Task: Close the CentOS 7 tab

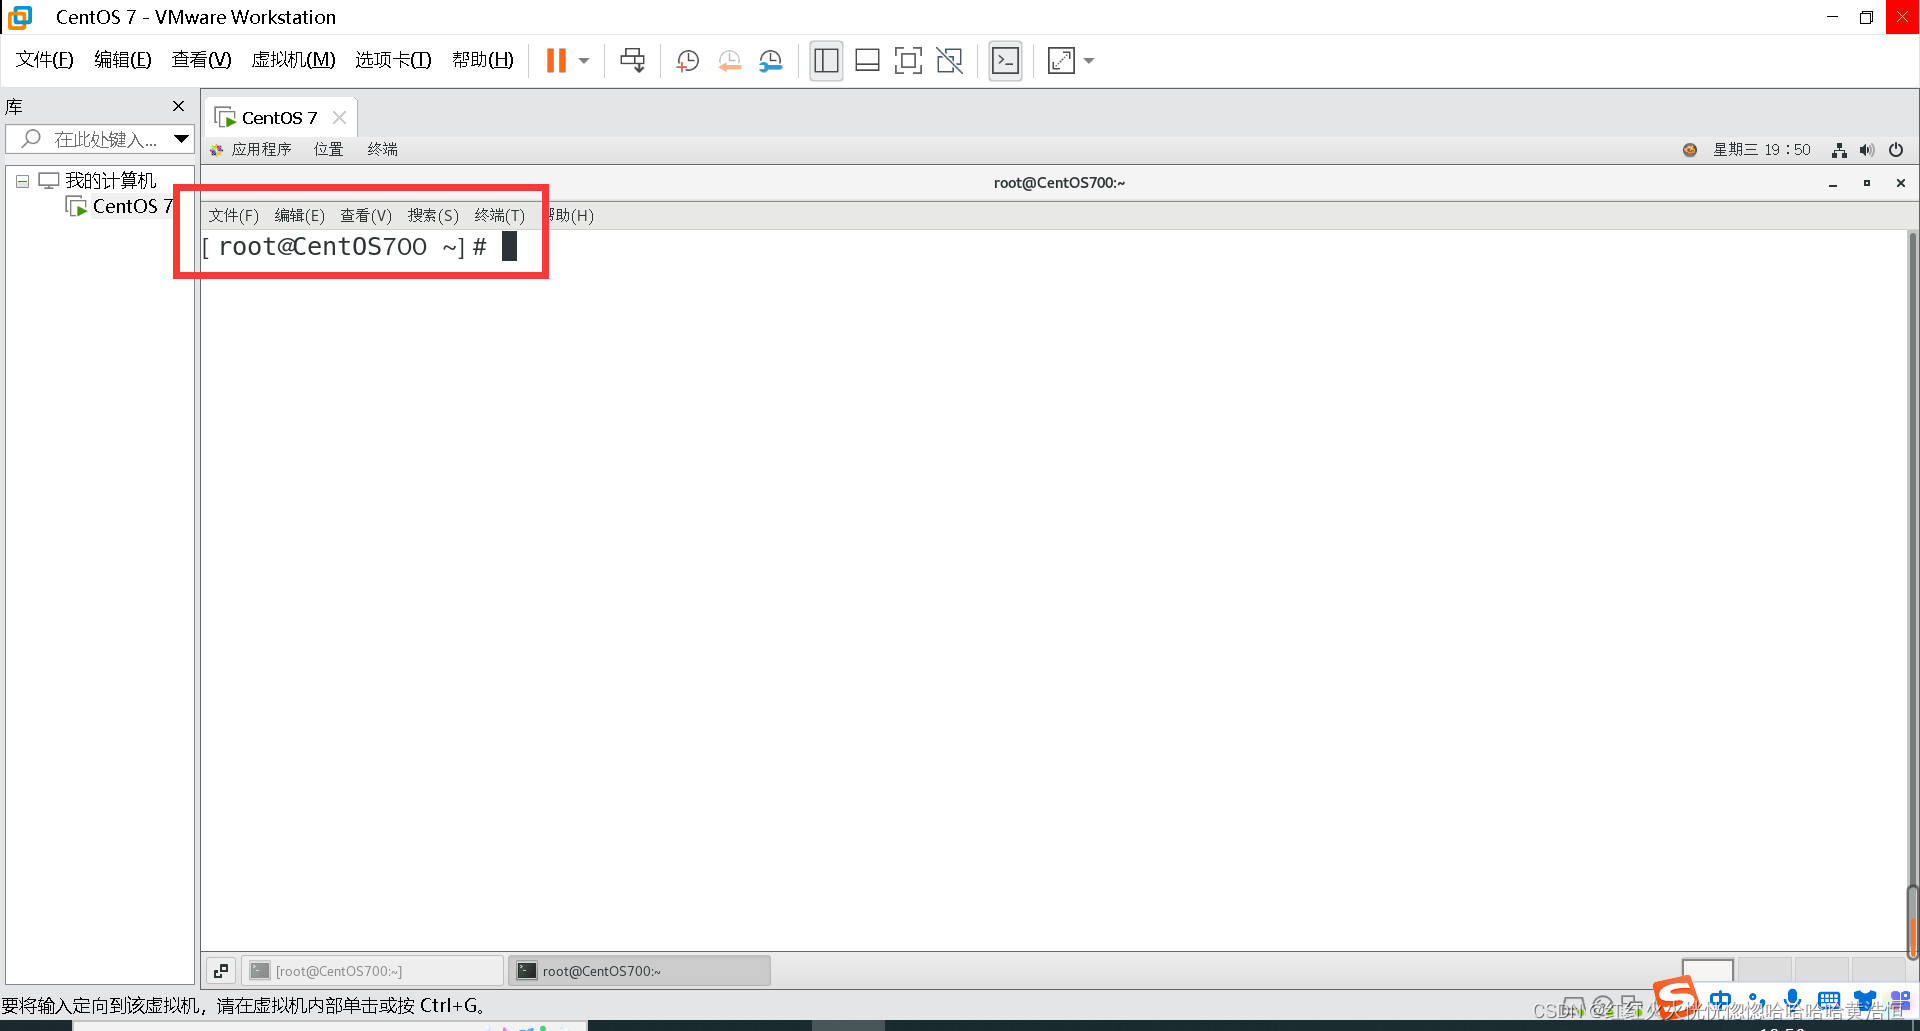Action: (339, 118)
